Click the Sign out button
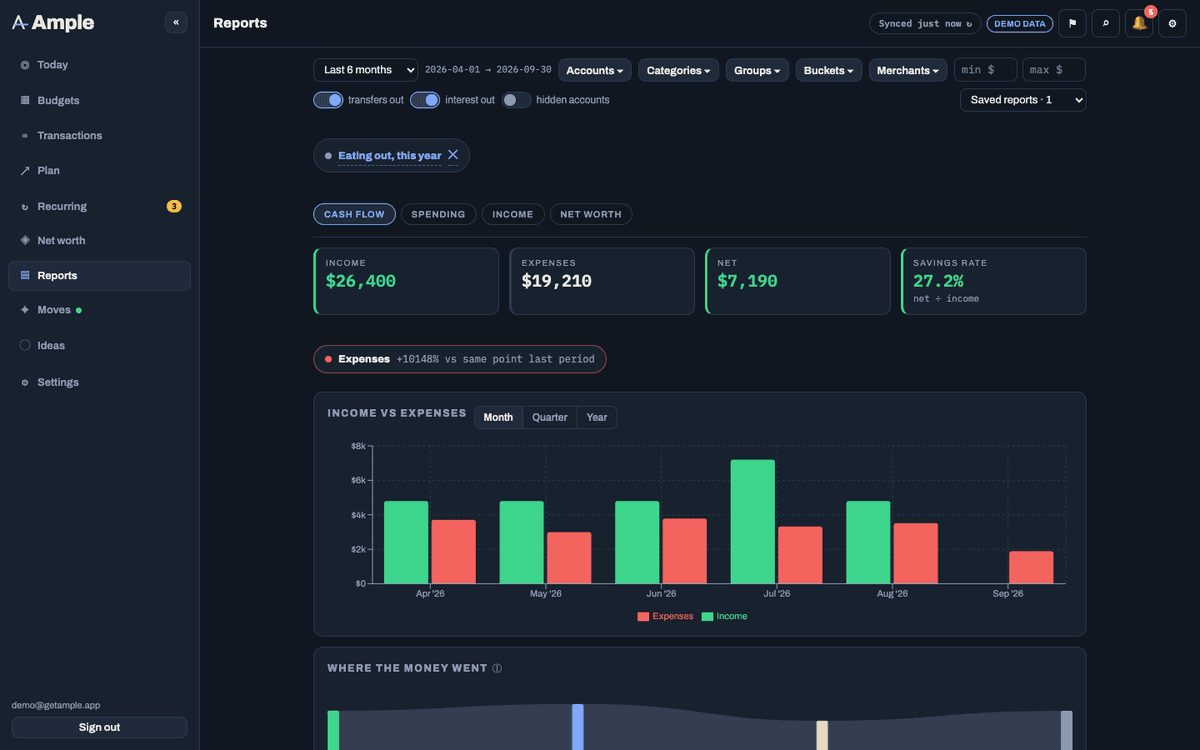The image size is (1200, 750). [x=99, y=727]
